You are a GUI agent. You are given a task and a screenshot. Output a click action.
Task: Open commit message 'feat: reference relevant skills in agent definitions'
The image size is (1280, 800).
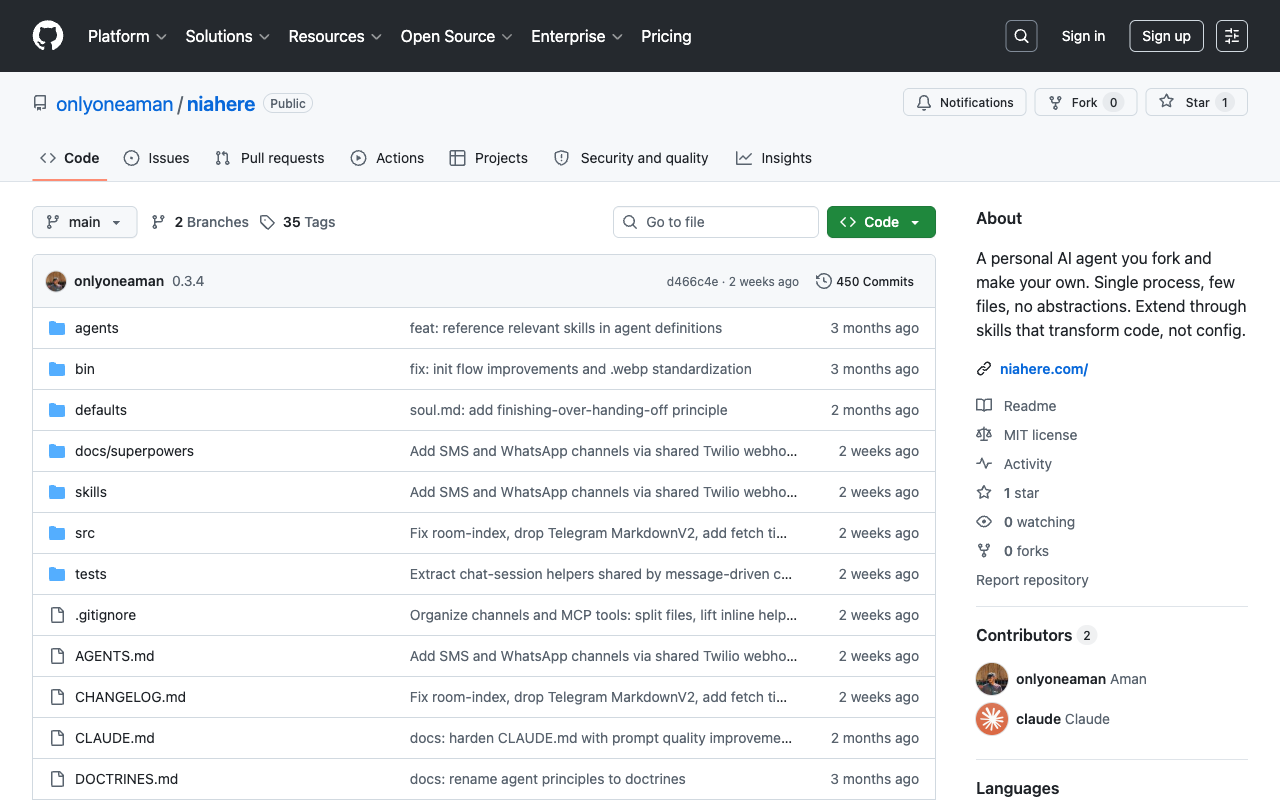pyautogui.click(x=566, y=328)
